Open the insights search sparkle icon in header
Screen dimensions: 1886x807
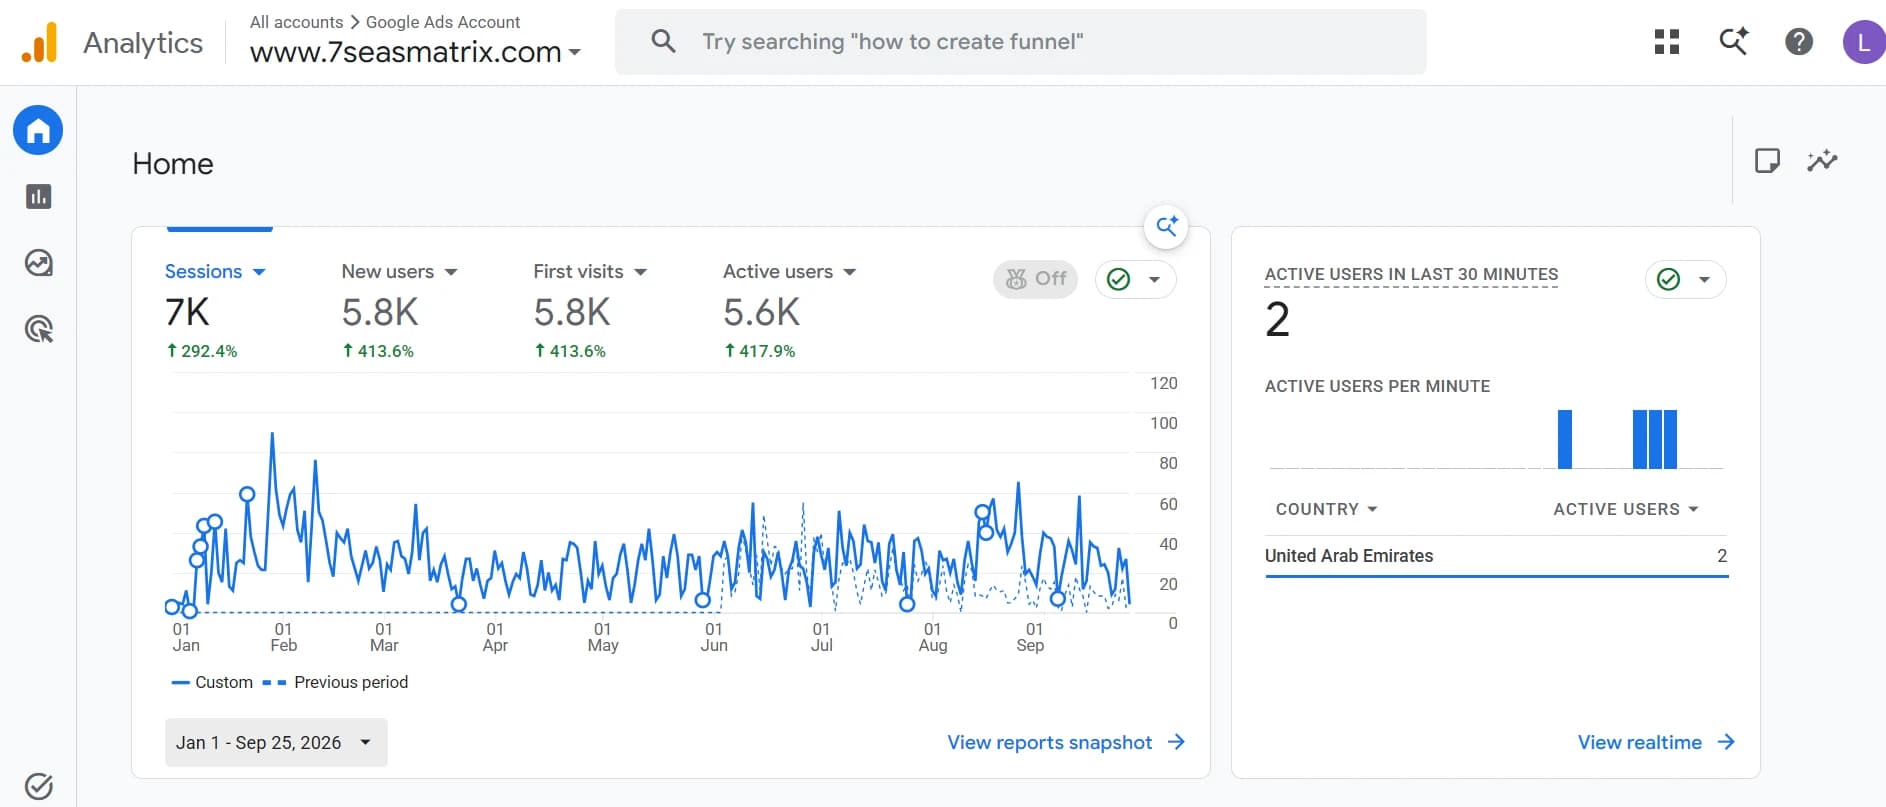(x=1733, y=42)
